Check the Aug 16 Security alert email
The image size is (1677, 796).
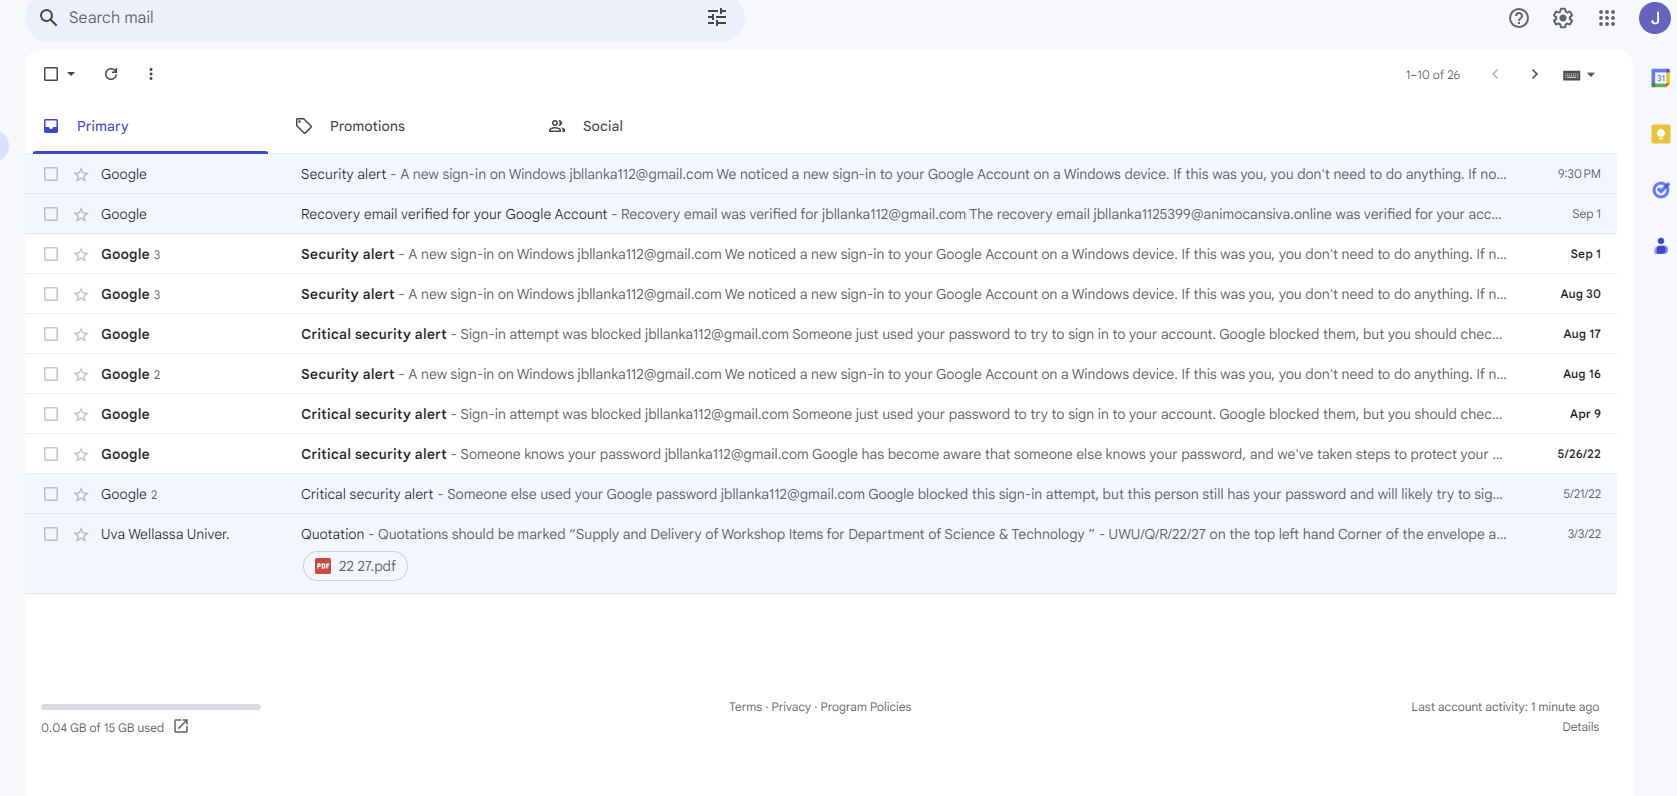click(51, 374)
